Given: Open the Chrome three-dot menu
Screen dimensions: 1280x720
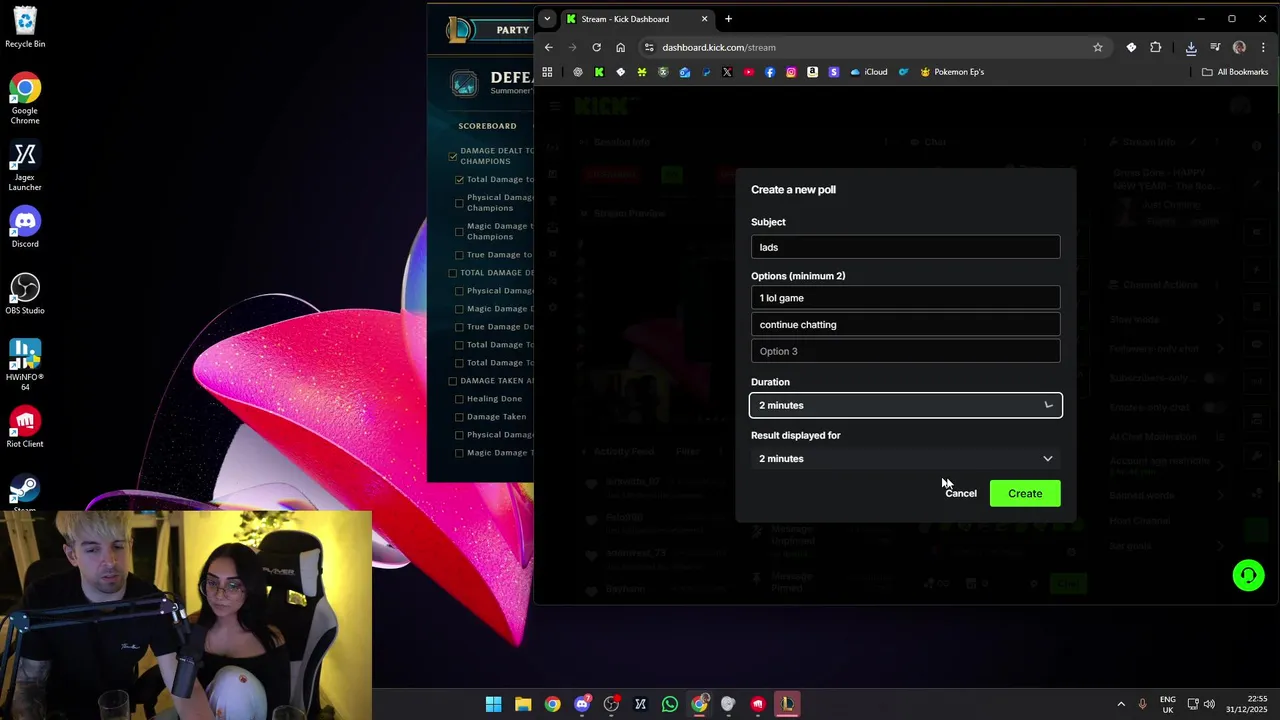Looking at the screenshot, I should [1264, 47].
